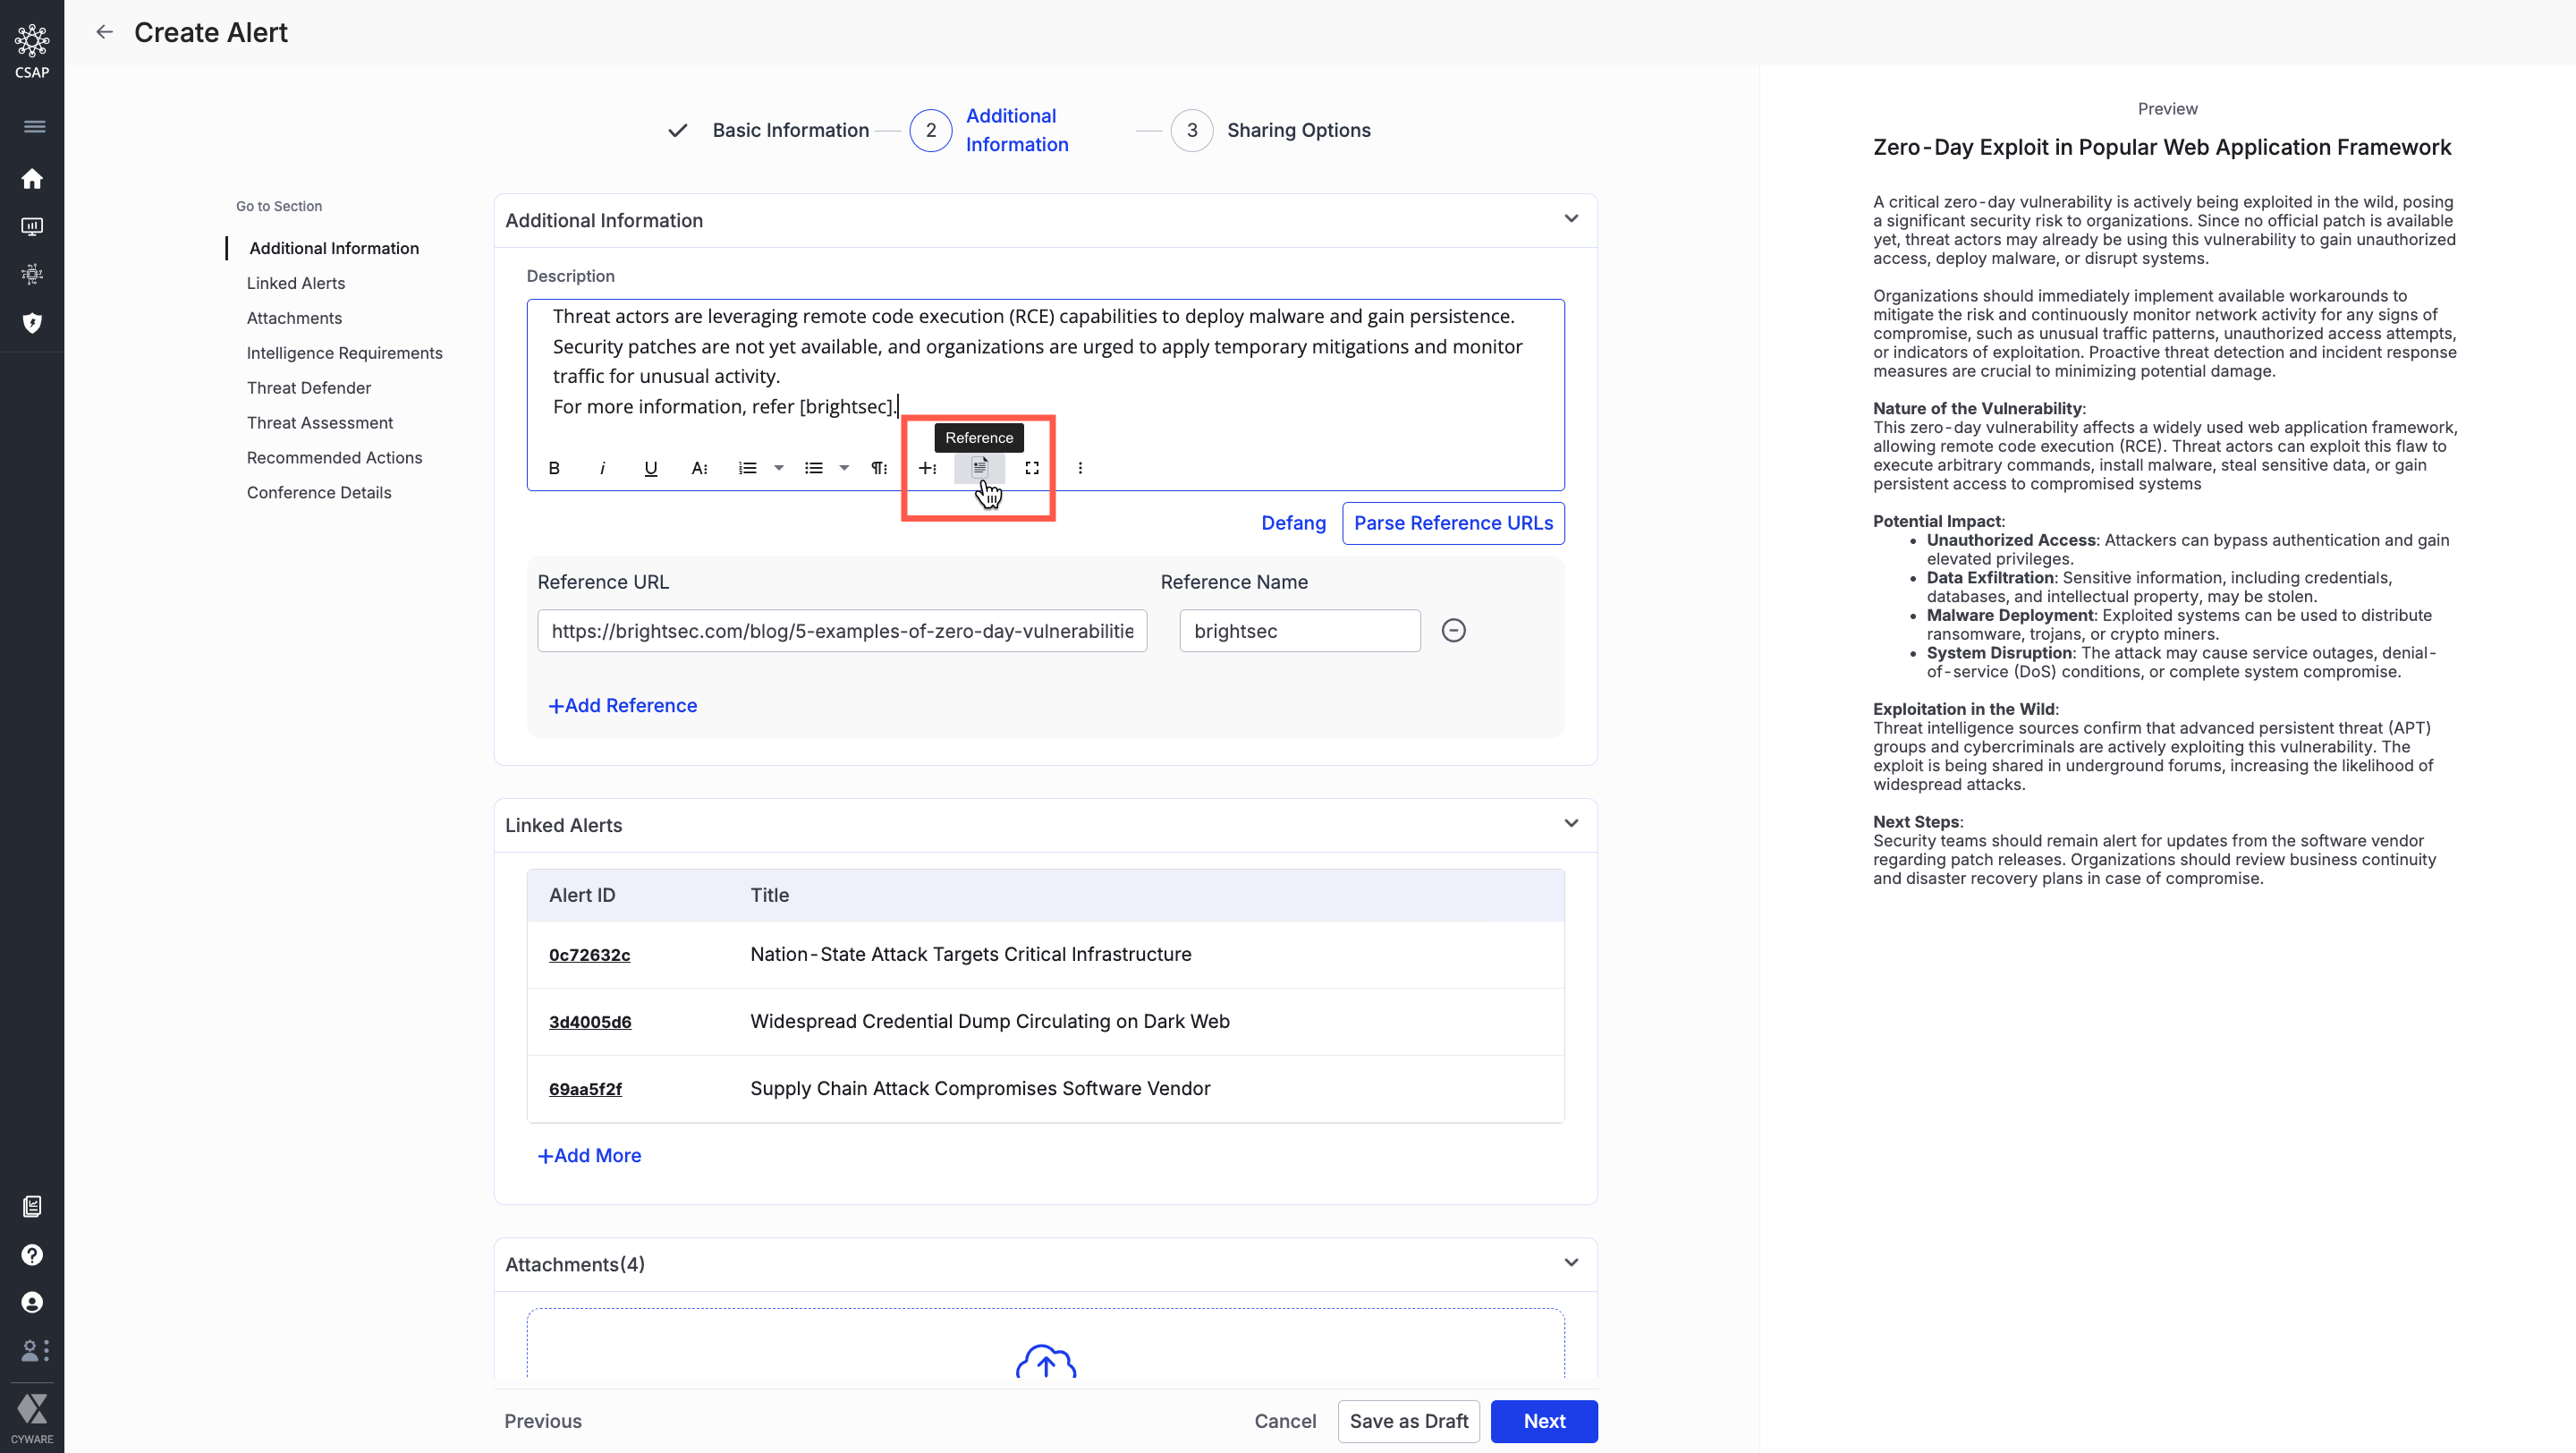2576x1453 pixels.
Task: Remove the brightsec reference row
Action: click(x=1453, y=630)
